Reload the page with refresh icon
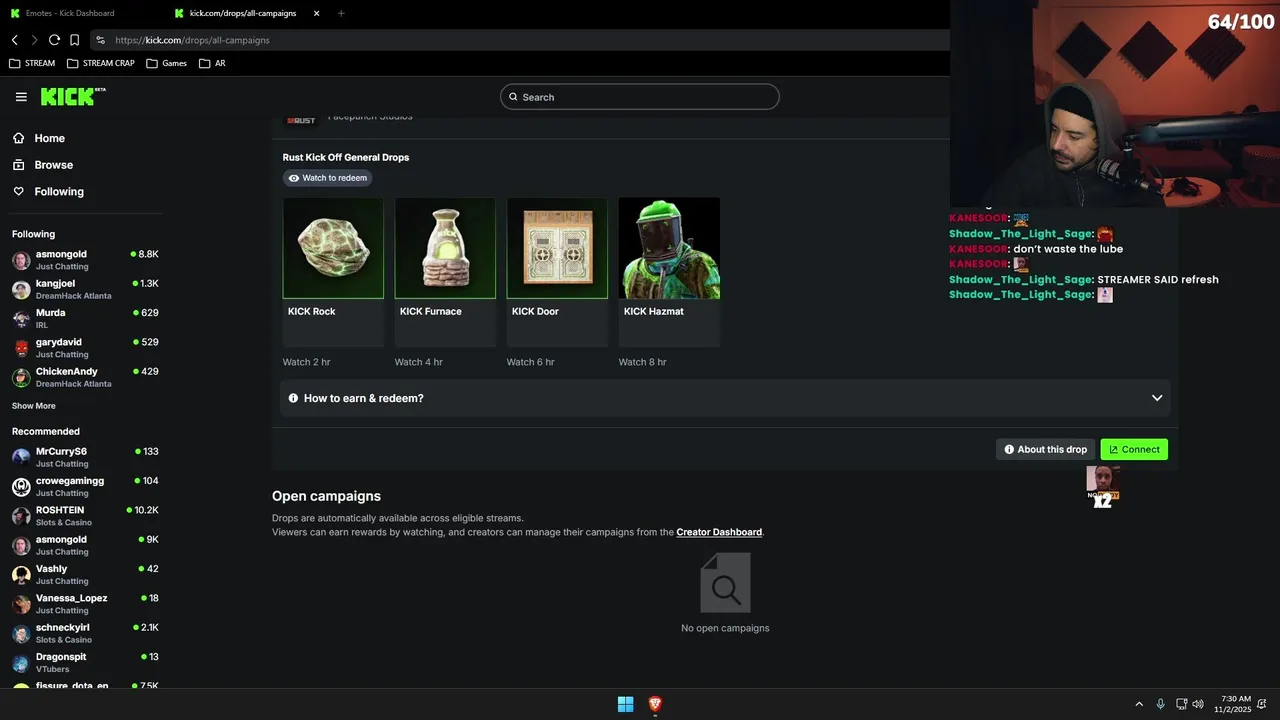 [54, 40]
